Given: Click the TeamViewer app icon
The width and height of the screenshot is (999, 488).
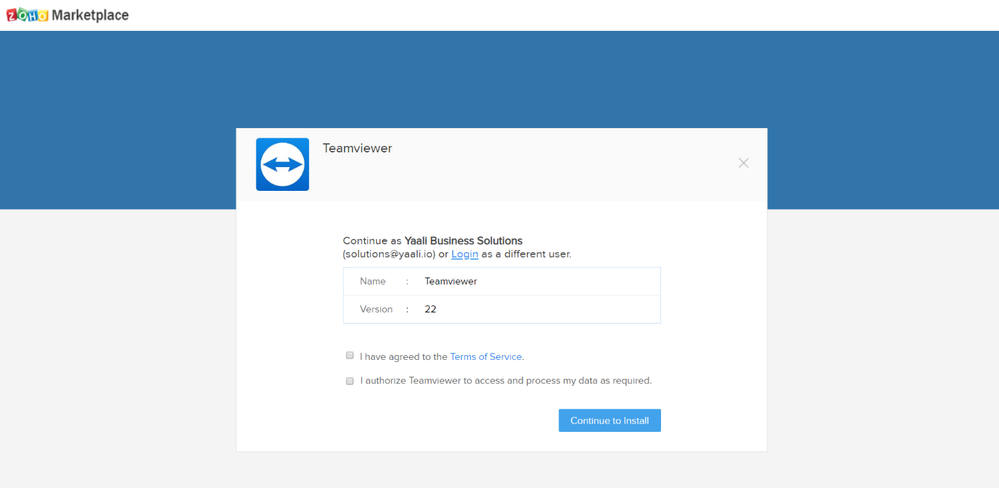Looking at the screenshot, I should tap(282, 164).
